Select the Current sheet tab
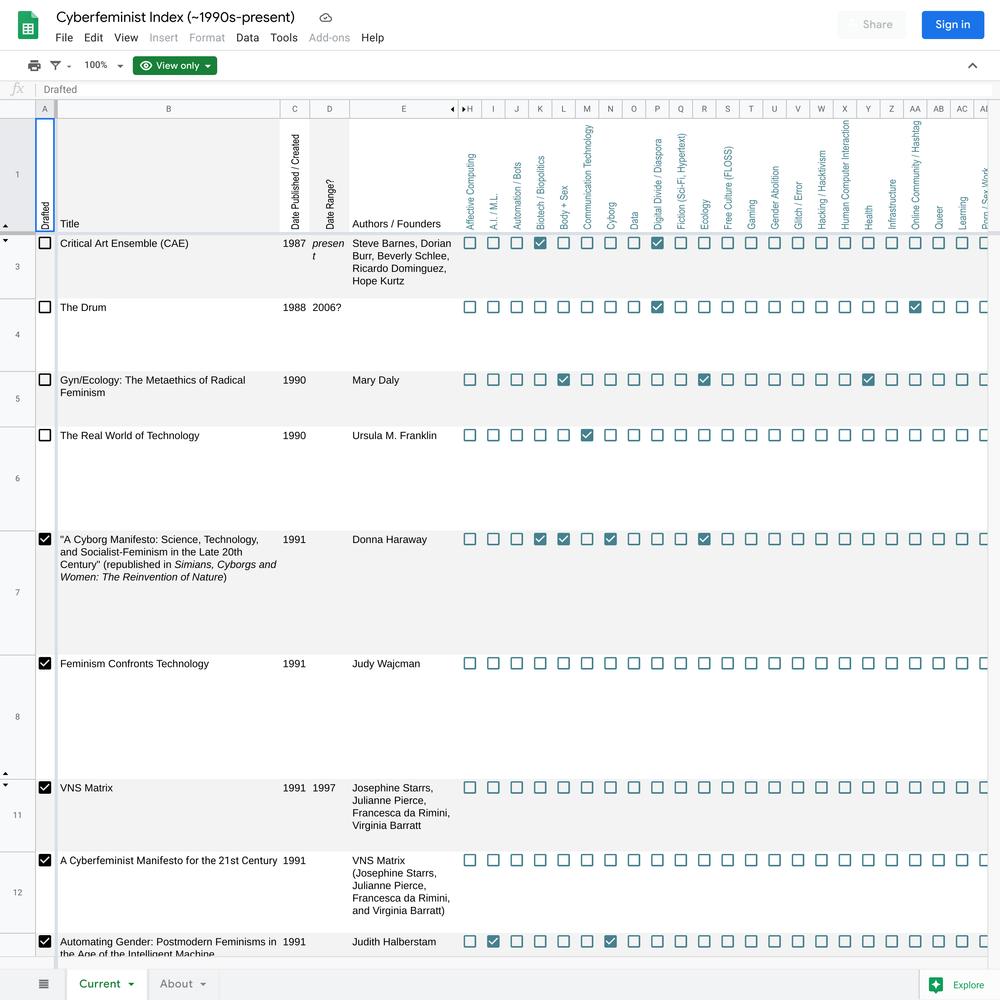This screenshot has height=1000, width=1000. (x=107, y=984)
